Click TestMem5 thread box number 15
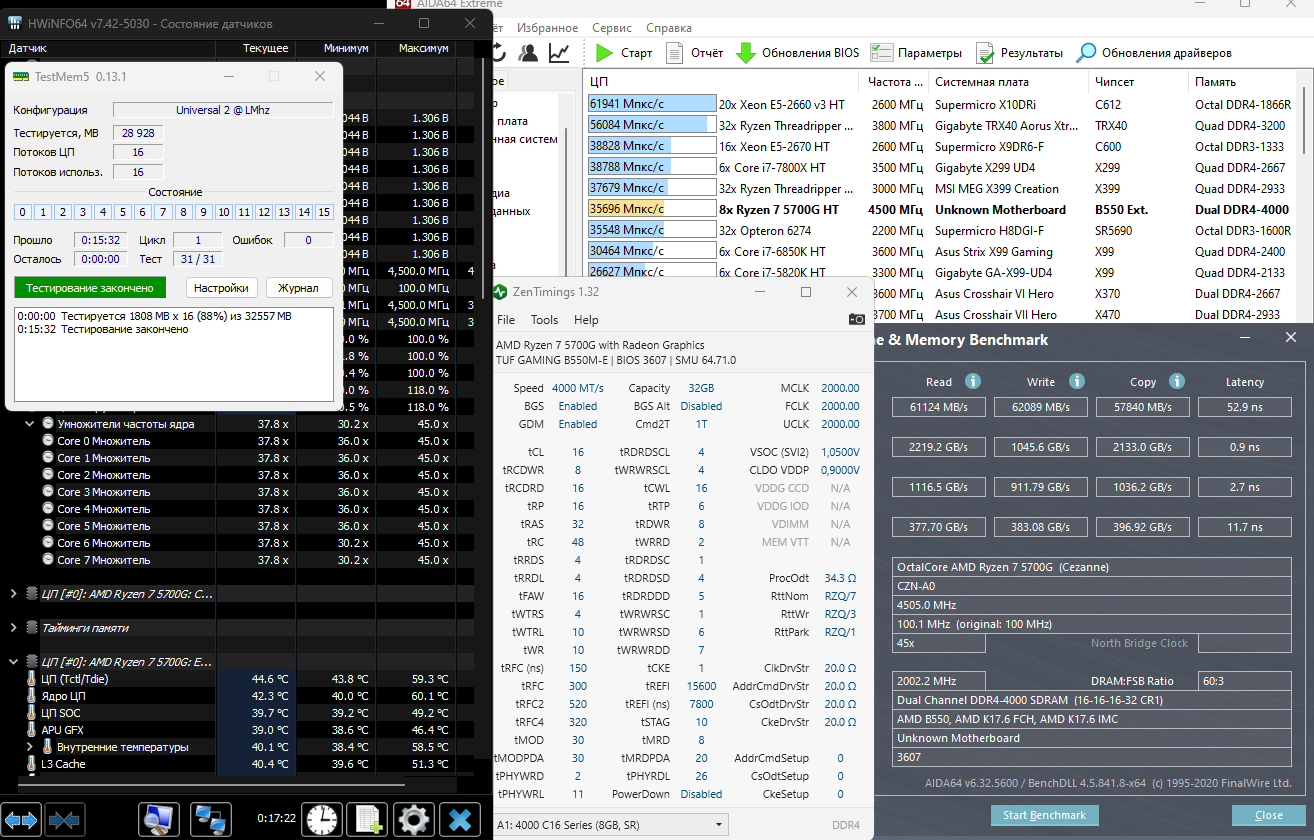Screen dimensions: 1314x840 [x=324, y=212]
